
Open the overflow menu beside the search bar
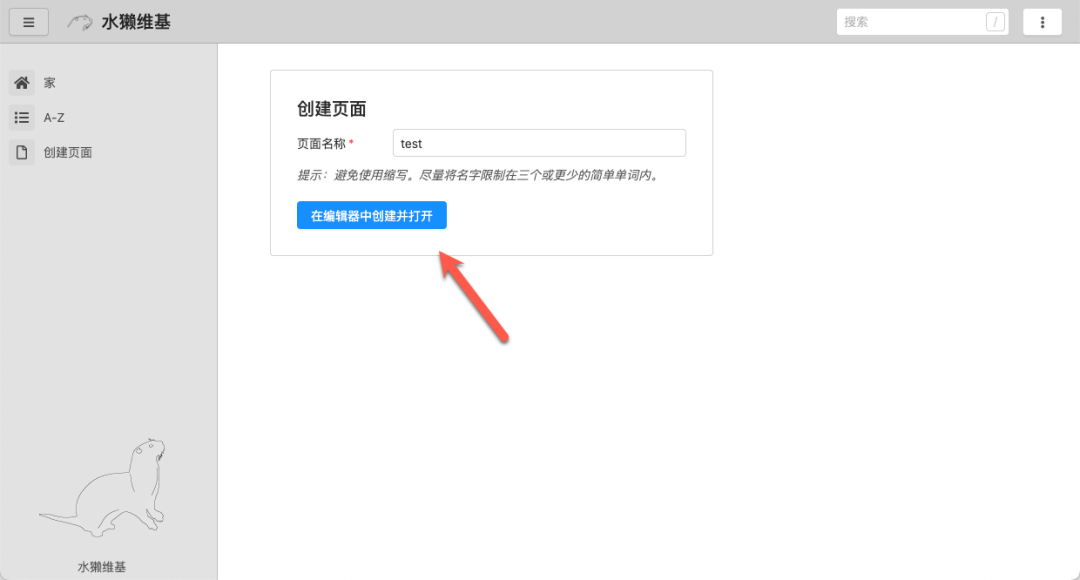coord(1042,21)
